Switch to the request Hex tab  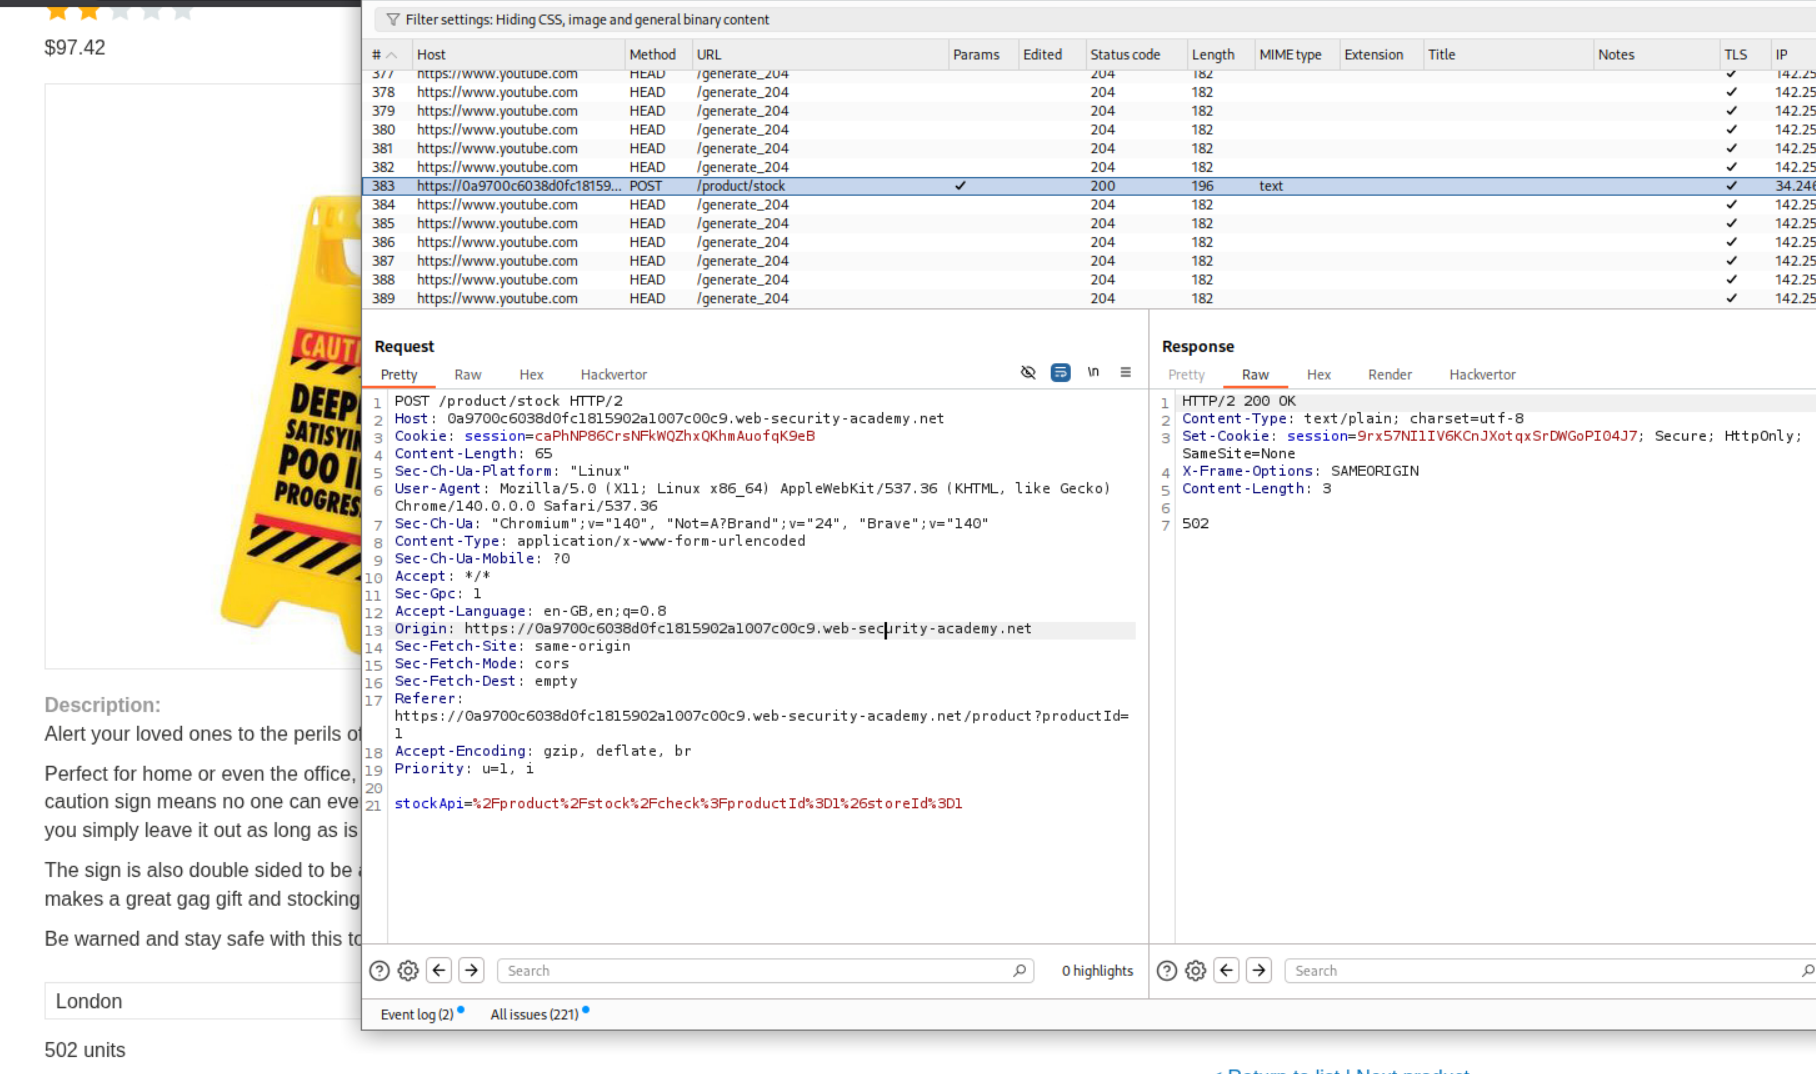(531, 375)
